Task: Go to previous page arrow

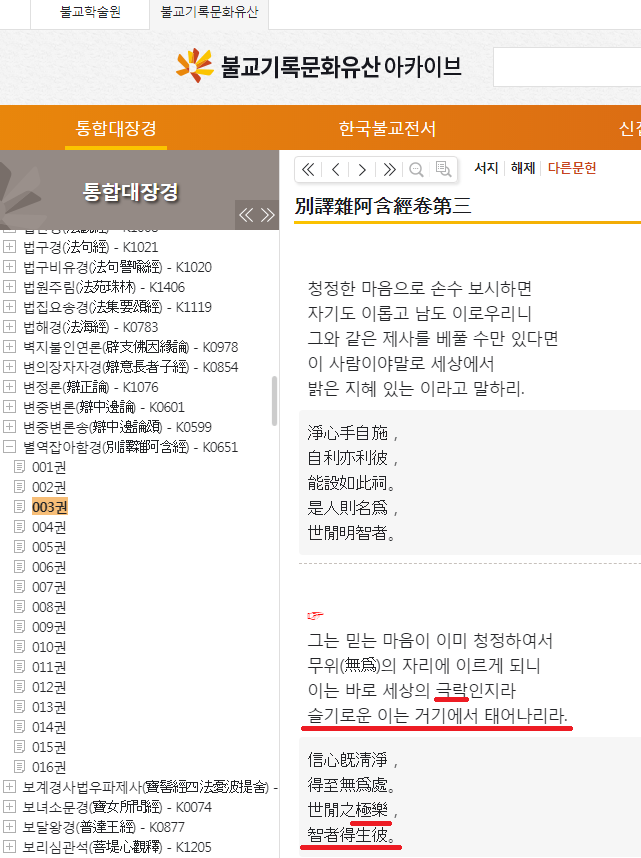Action: coord(336,170)
